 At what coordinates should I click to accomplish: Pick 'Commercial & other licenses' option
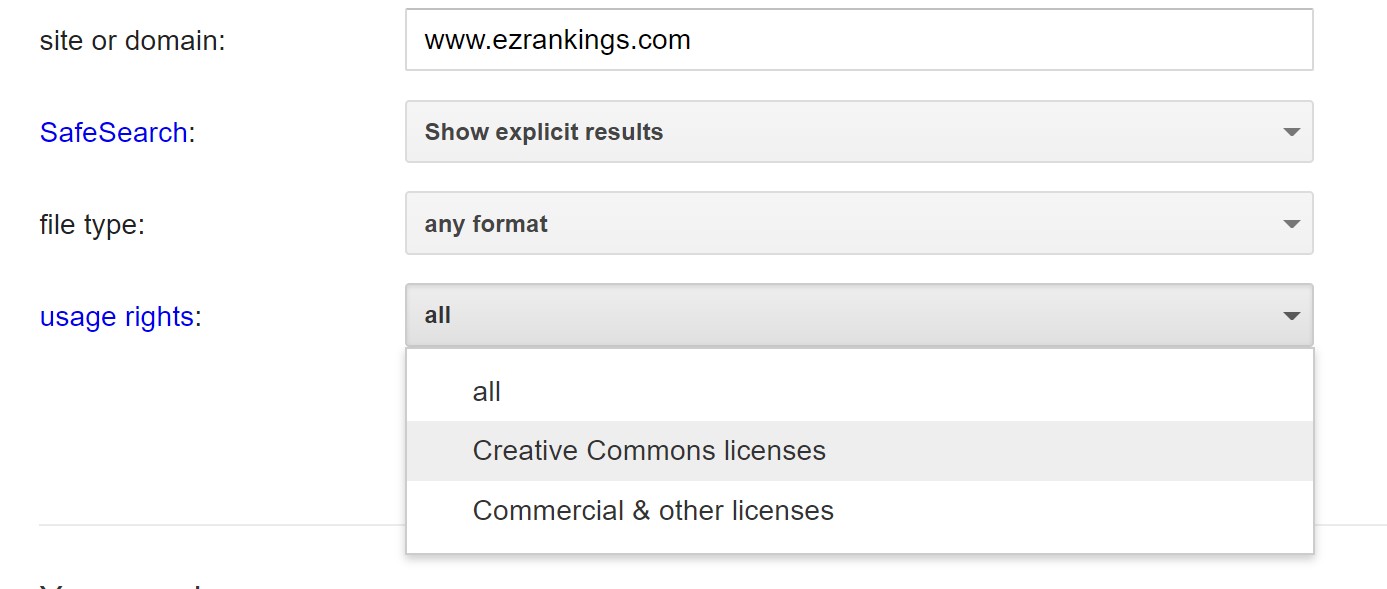(x=653, y=511)
